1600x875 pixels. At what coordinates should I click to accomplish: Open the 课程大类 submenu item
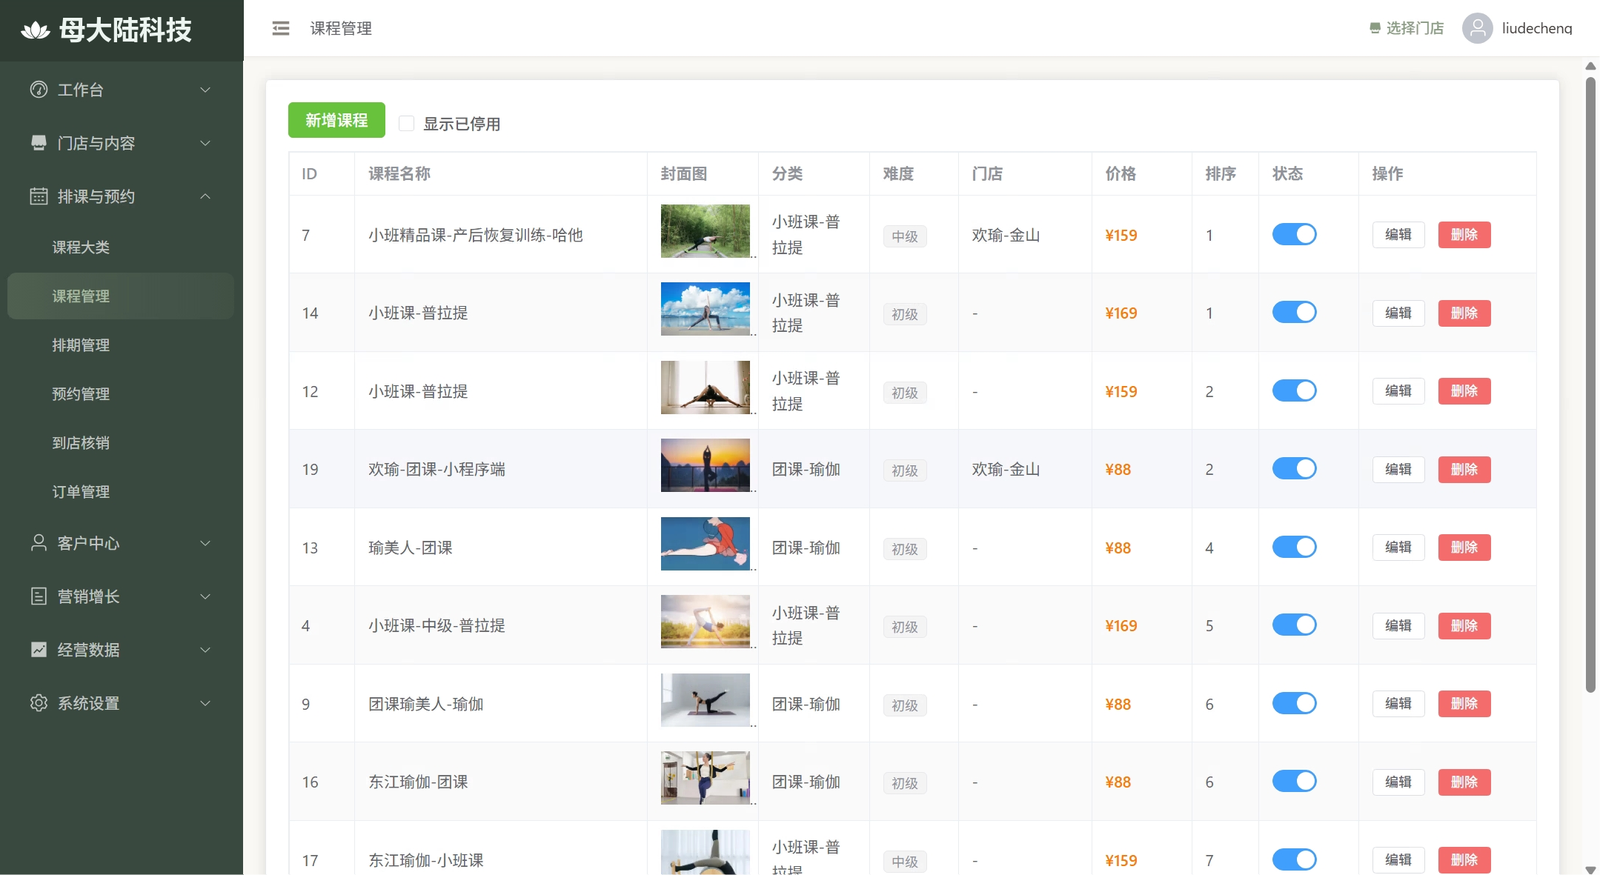pyautogui.click(x=121, y=247)
